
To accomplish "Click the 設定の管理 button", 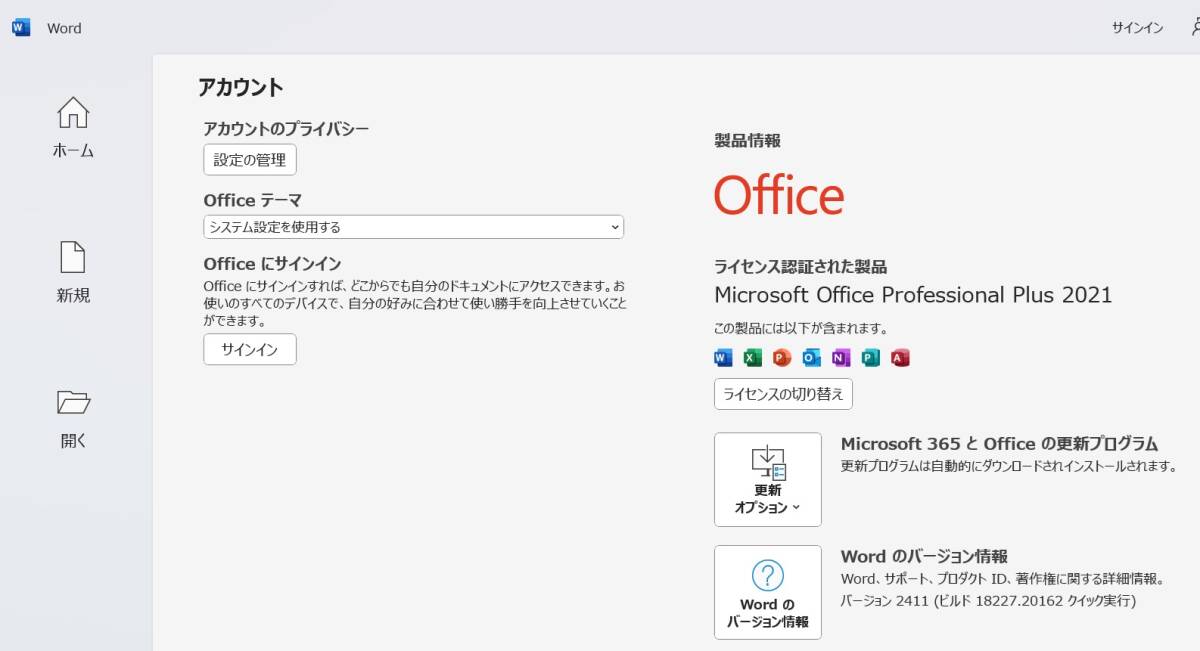I will pos(250,160).
